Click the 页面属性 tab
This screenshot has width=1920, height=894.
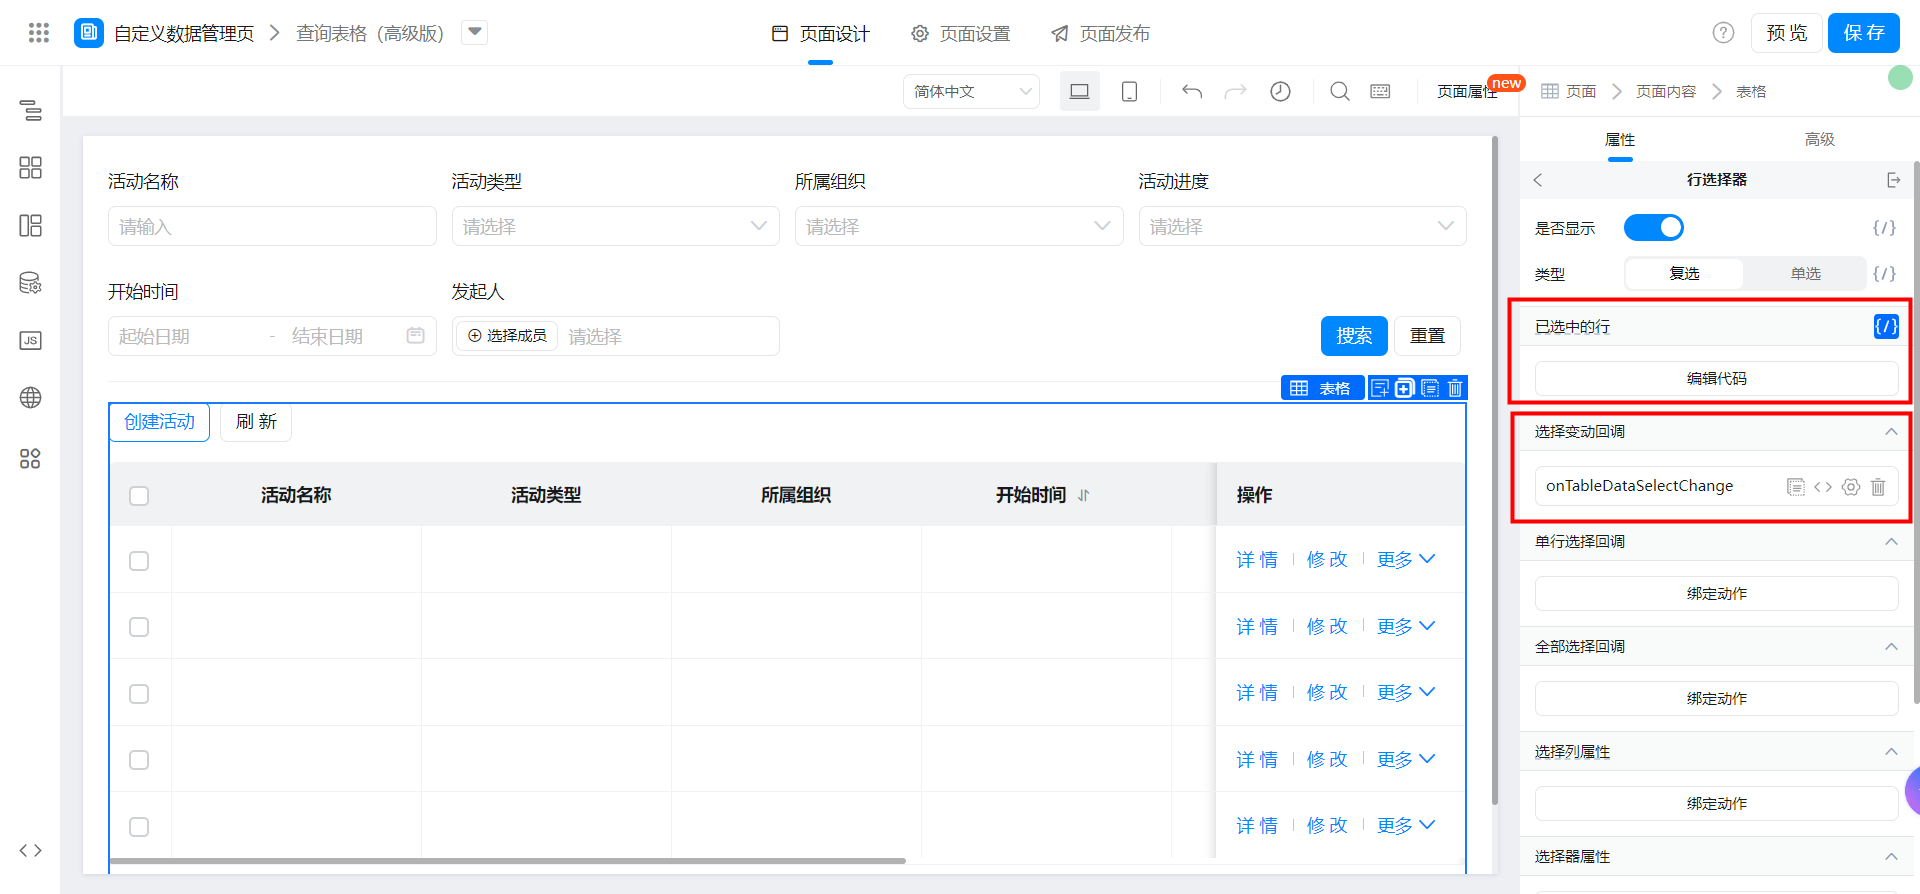(x=1467, y=92)
